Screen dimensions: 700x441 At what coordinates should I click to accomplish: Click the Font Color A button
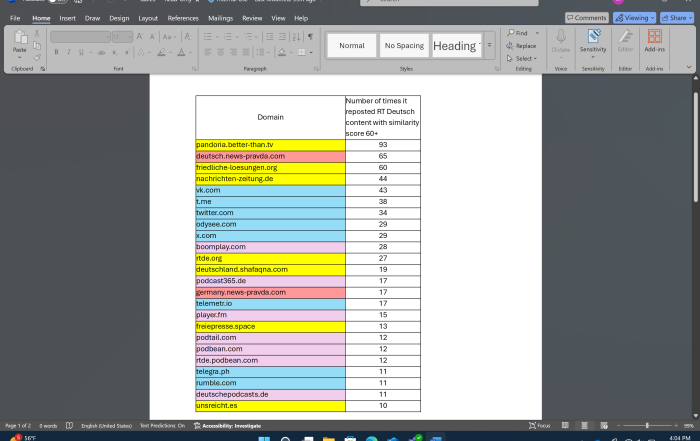tap(181, 52)
